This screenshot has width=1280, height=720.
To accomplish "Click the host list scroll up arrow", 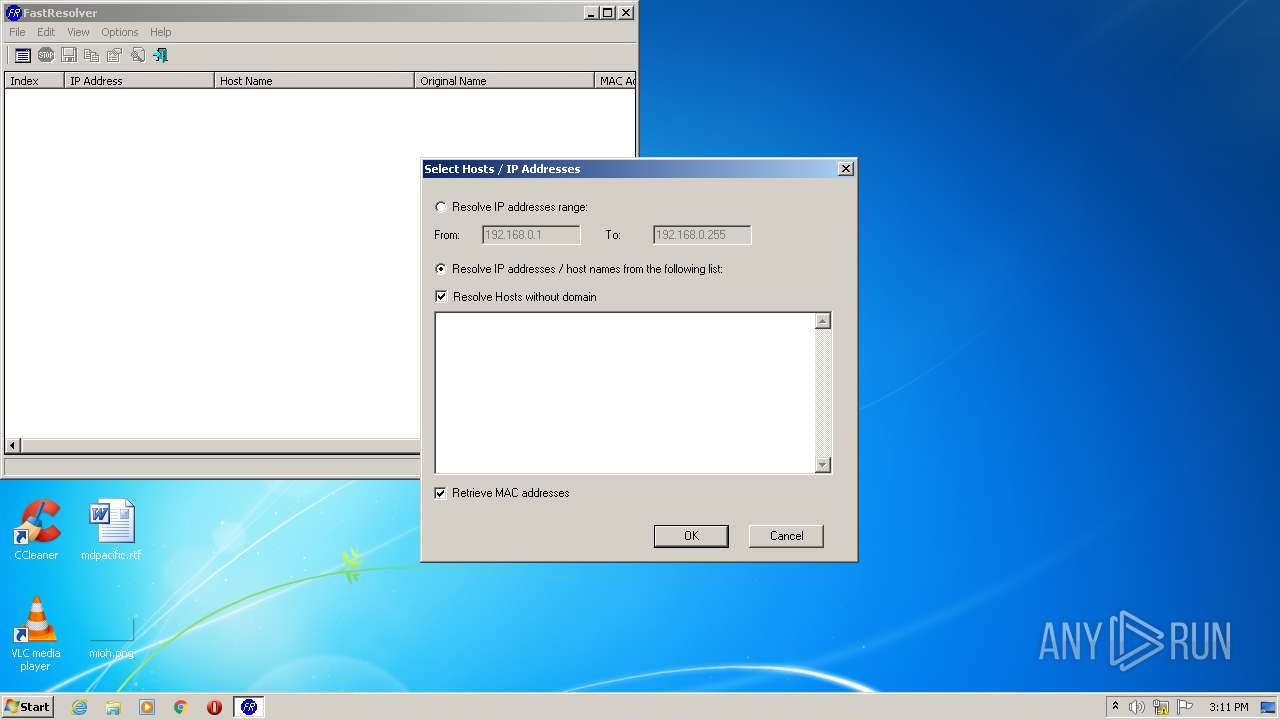I will click(823, 321).
